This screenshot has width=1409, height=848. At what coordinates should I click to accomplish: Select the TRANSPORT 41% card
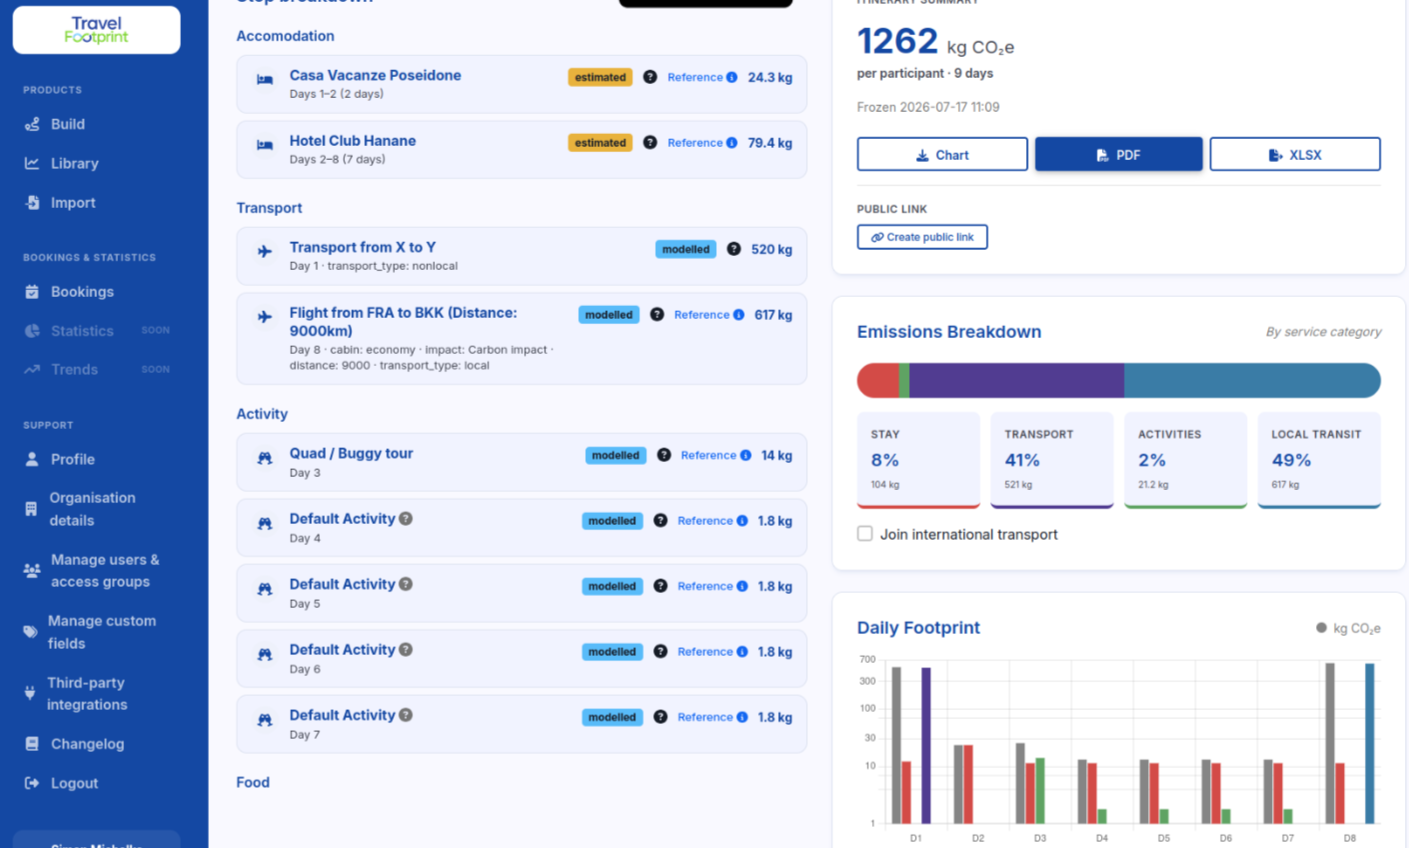click(1052, 460)
